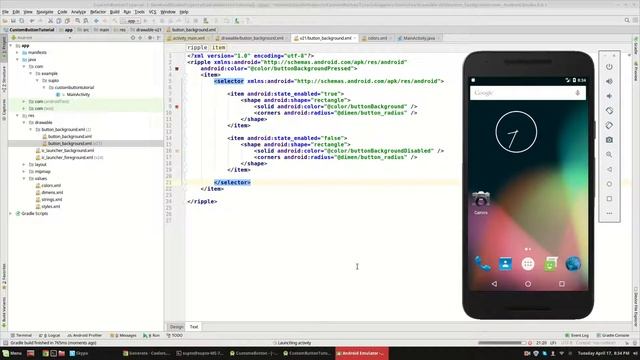Tap the Android recents navigation button

(x=562, y=284)
